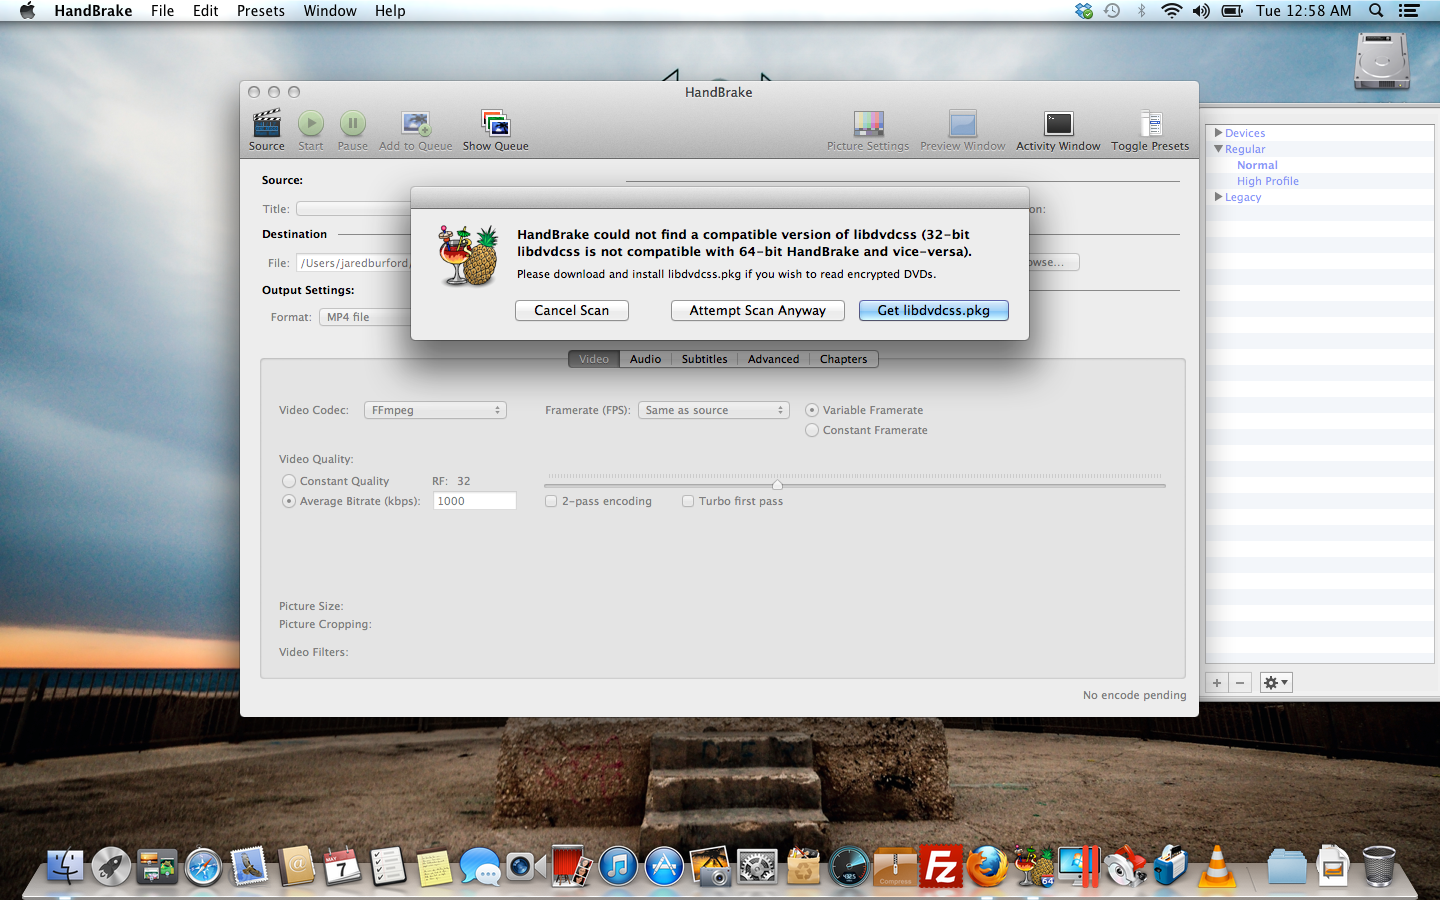The height and width of the screenshot is (900, 1440).
Task: Click the add preset plus button
Action: pos(1217,683)
